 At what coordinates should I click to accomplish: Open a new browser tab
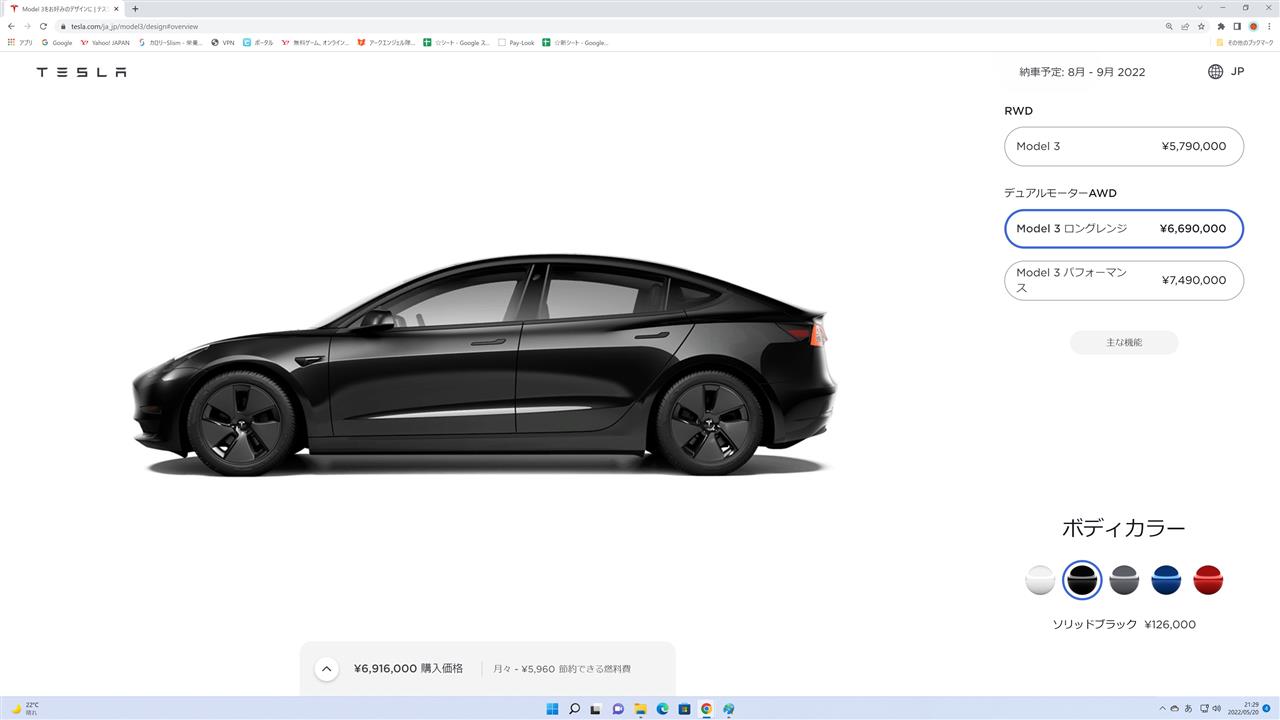pyautogui.click(x=135, y=9)
